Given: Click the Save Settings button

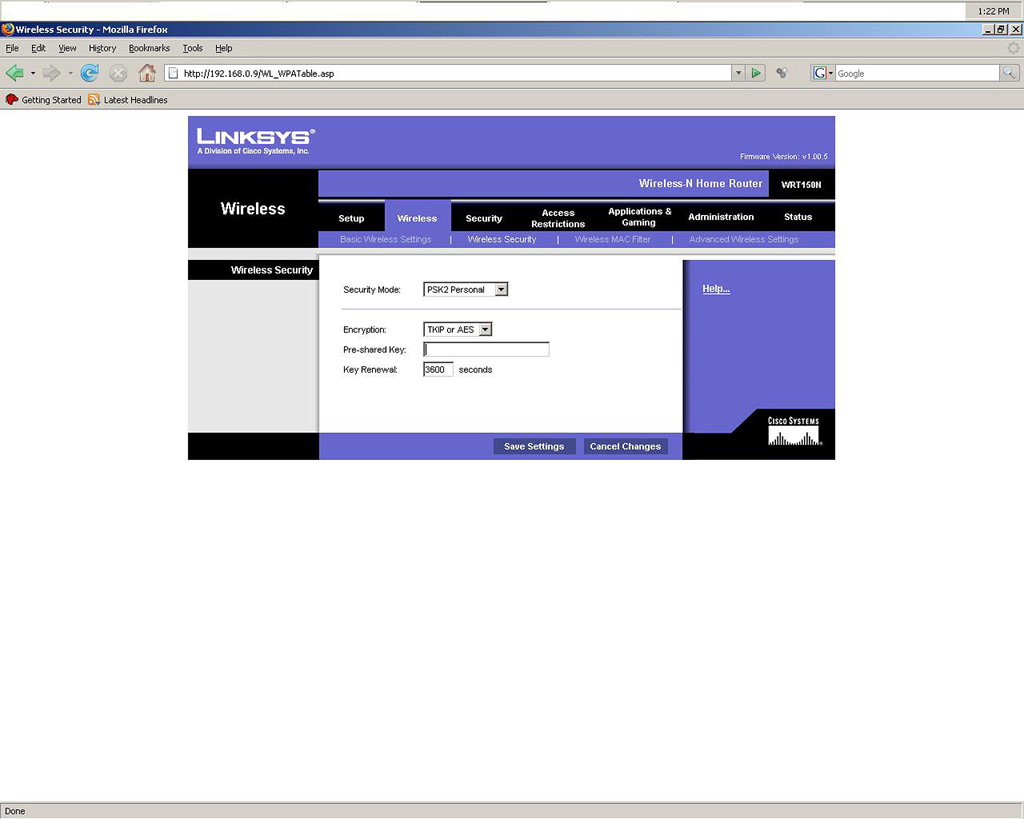Looking at the screenshot, I should point(534,446).
